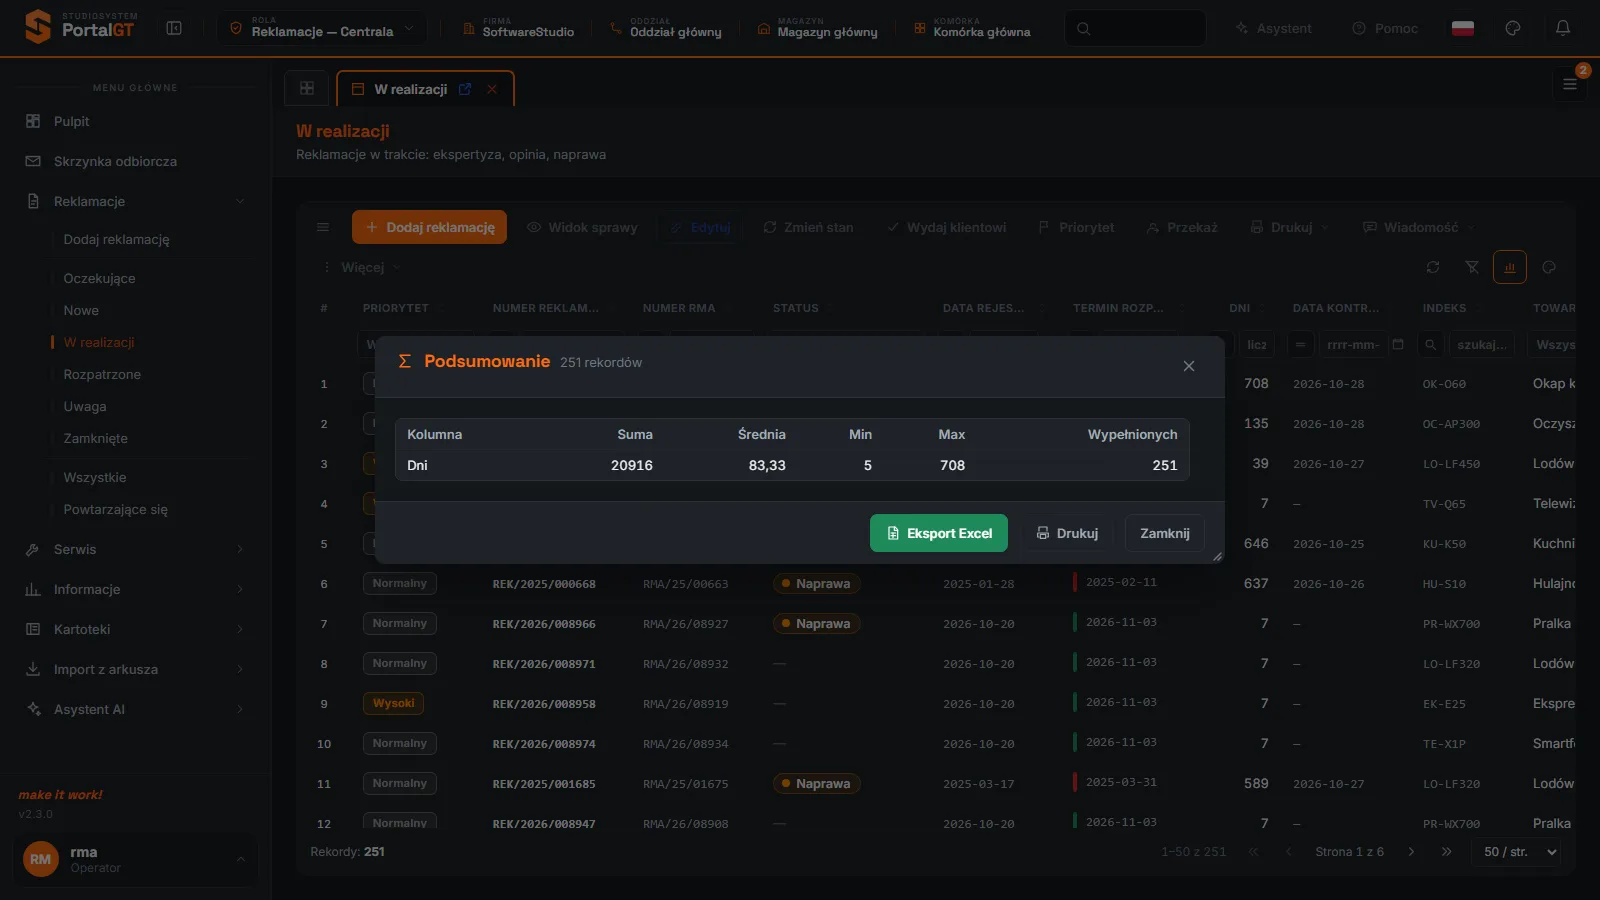Click the Drukuj button in dialog
Image resolution: width=1600 pixels, height=900 pixels.
[1067, 533]
